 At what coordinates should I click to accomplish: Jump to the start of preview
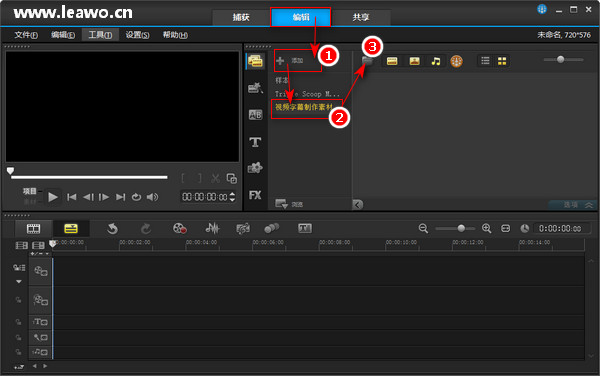[x=72, y=197]
